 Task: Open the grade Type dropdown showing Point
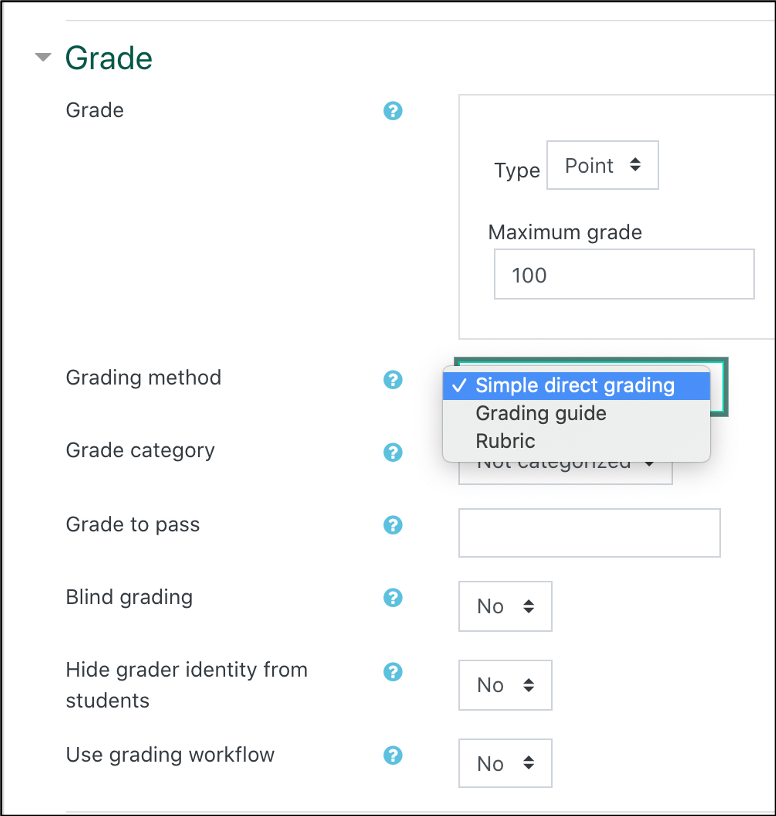pyautogui.click(x=602, y=165)
